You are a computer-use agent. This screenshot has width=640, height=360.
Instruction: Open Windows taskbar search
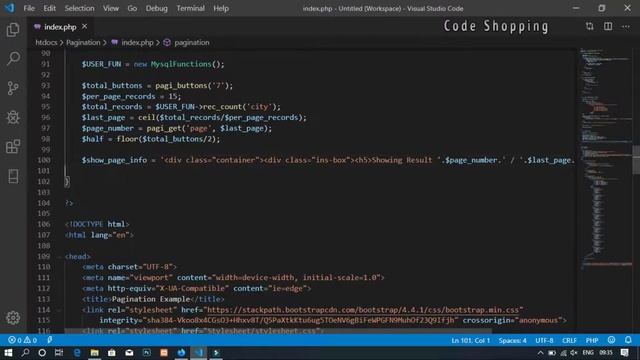(25, 353)
